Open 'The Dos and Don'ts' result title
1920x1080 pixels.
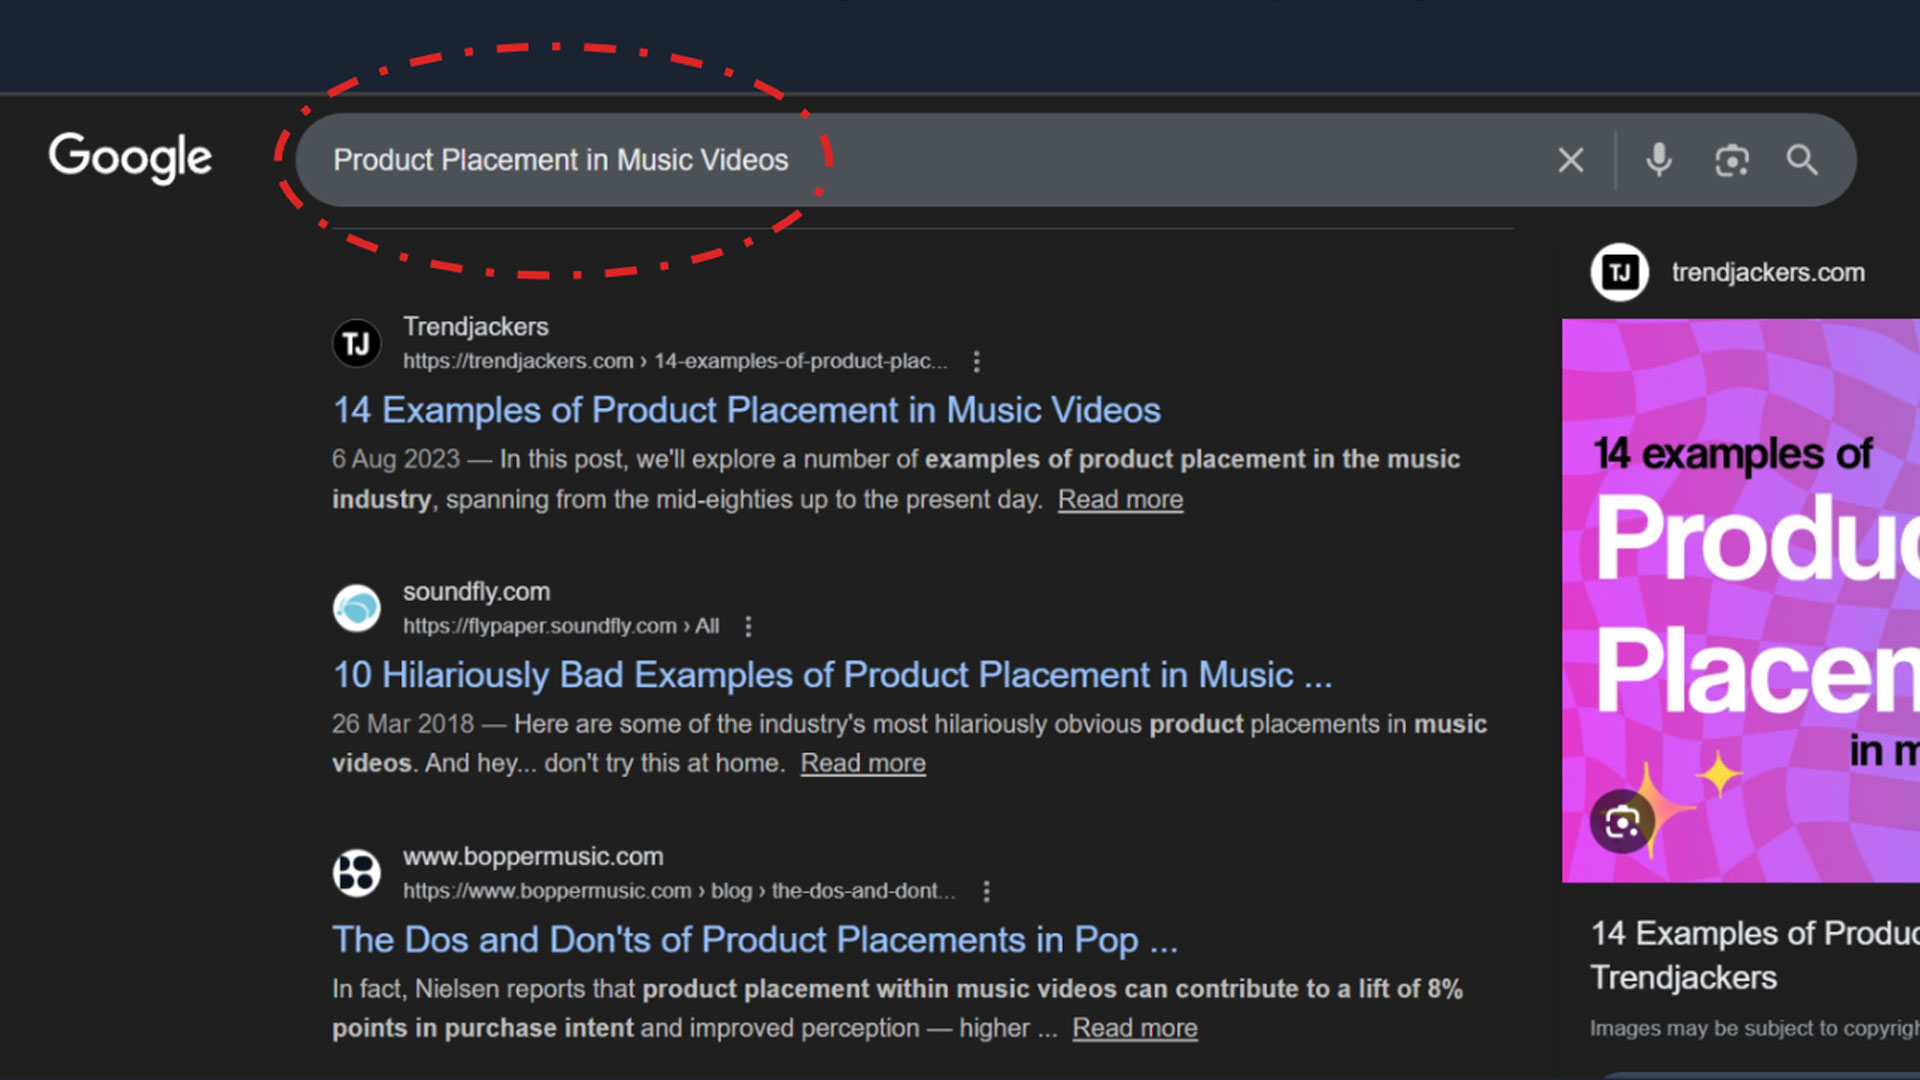coord(754,940)
